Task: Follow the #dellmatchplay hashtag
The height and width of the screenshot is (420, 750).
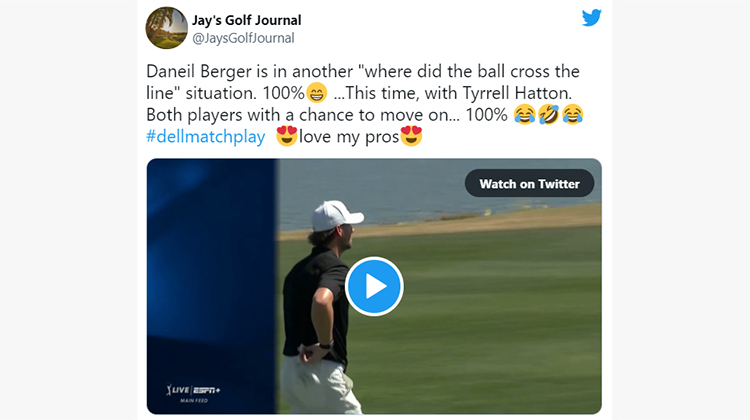Action: click(206, 137)
